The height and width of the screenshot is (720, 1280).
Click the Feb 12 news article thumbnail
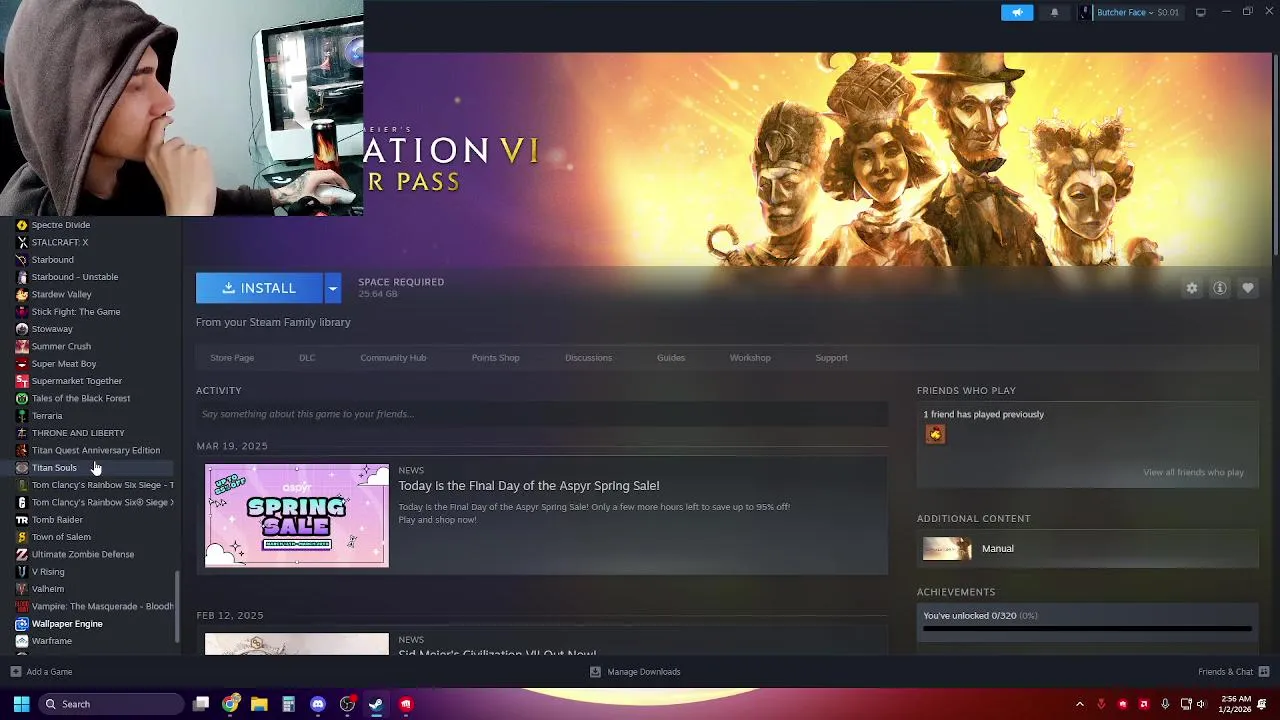coord(297,644)
